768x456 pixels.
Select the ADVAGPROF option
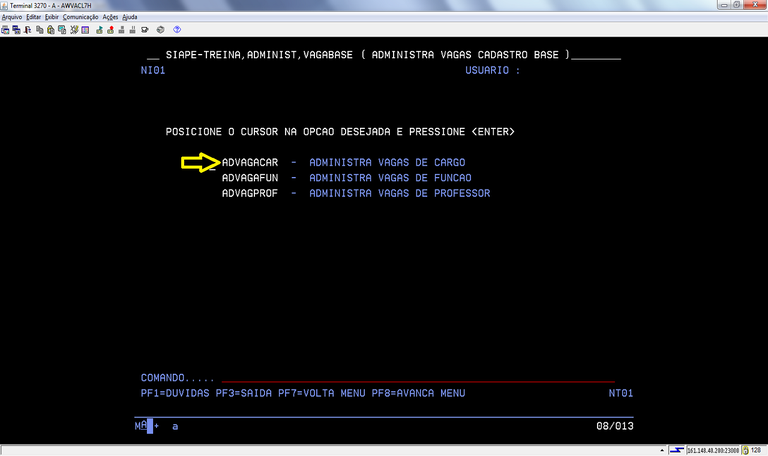click(x=250, y=193)
